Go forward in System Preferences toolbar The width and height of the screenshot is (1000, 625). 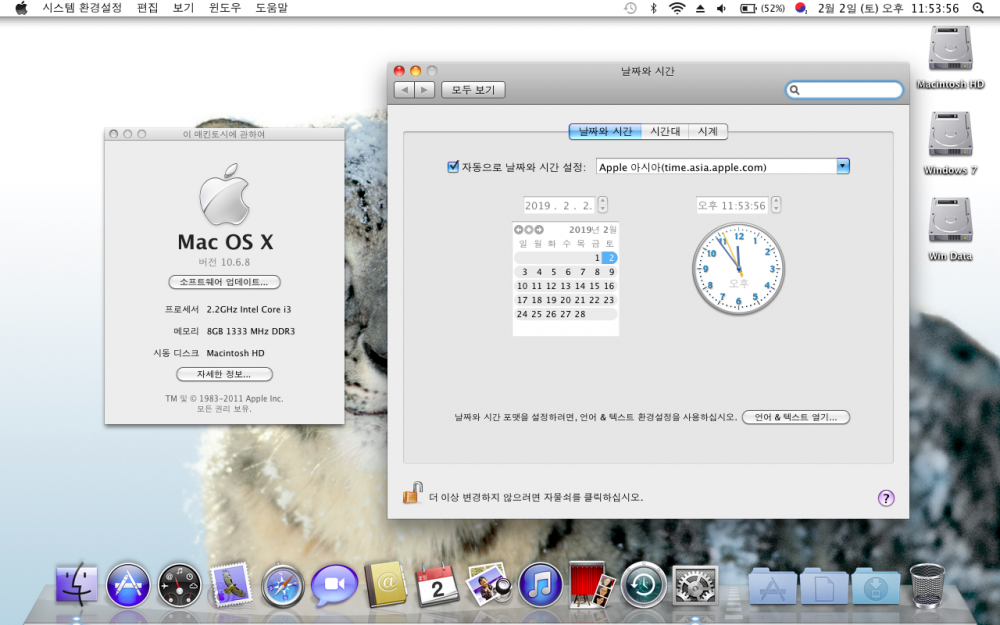pyautogui.click(x=425, y=90)
